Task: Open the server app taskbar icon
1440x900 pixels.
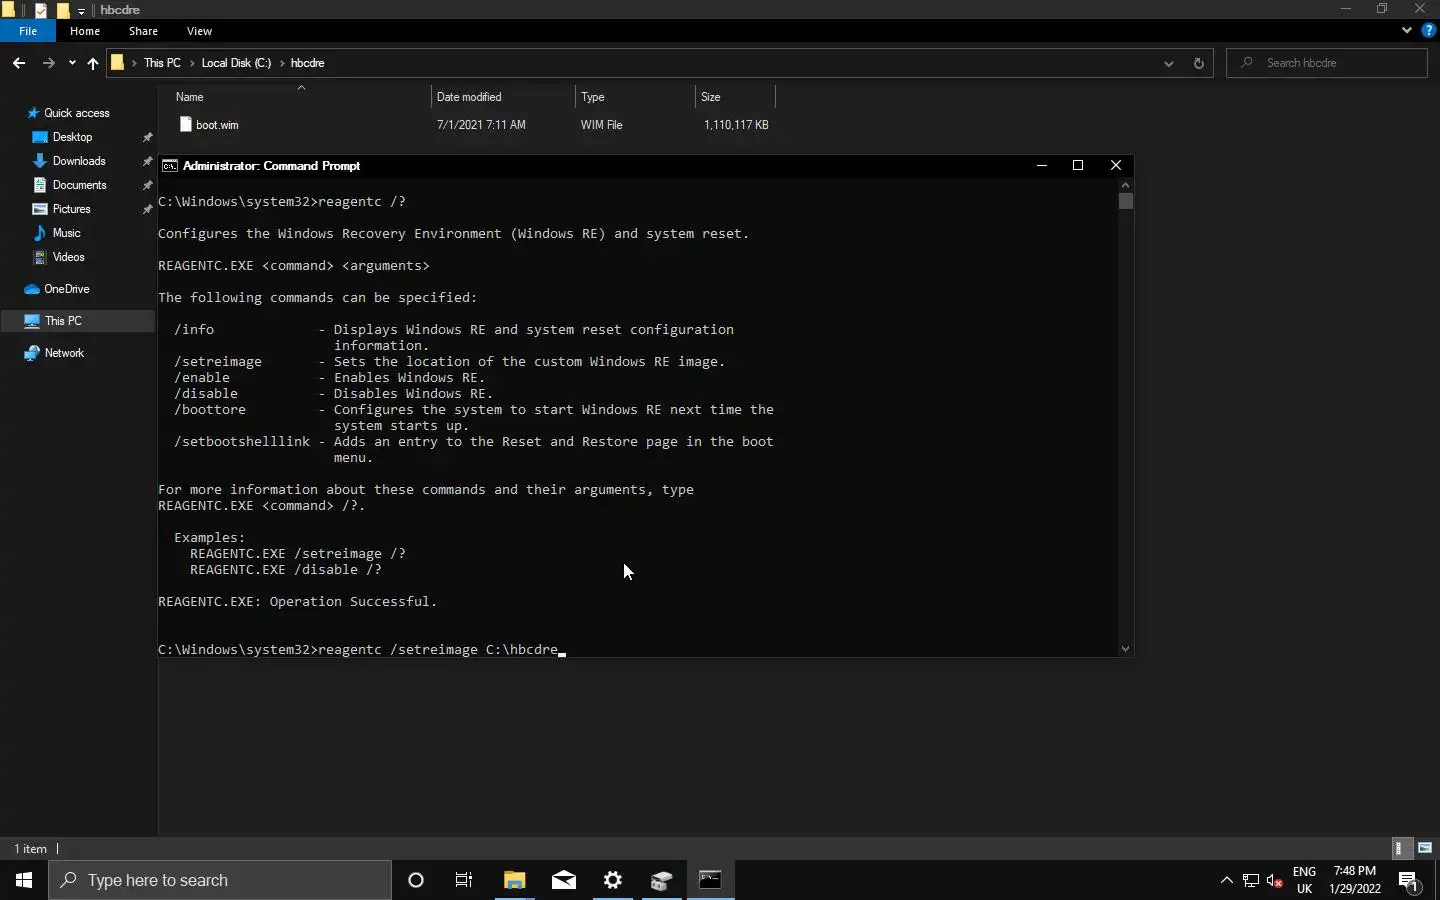Action: 662,880
